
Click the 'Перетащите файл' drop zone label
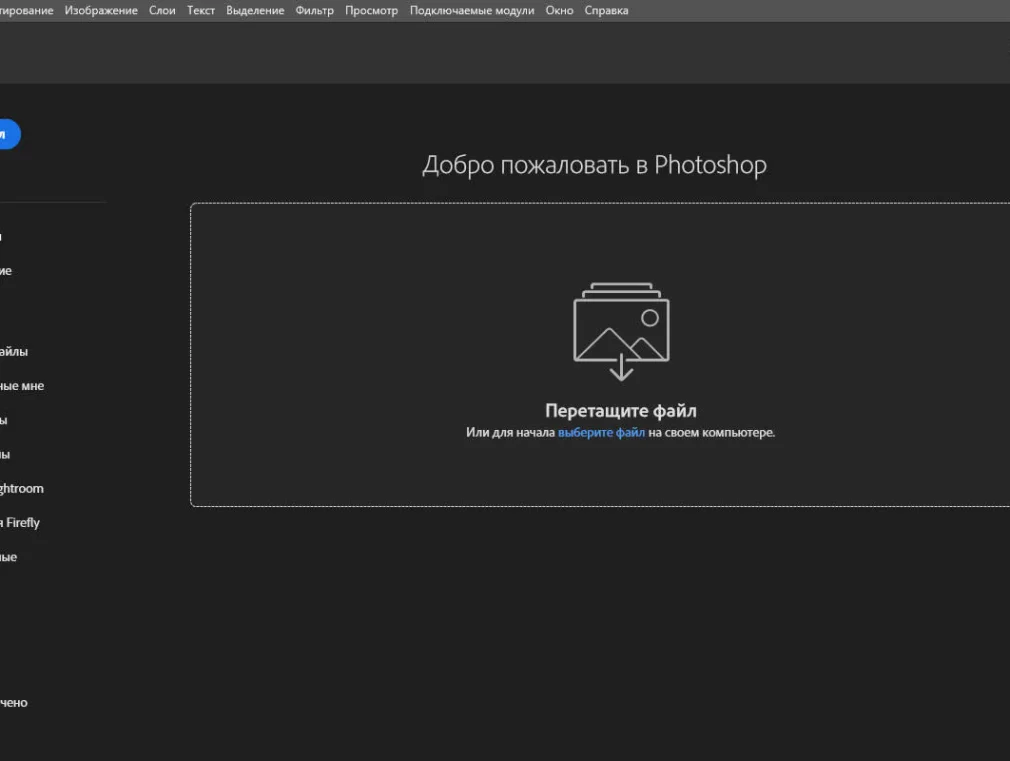pyautogui.click(x=620, y=411)
